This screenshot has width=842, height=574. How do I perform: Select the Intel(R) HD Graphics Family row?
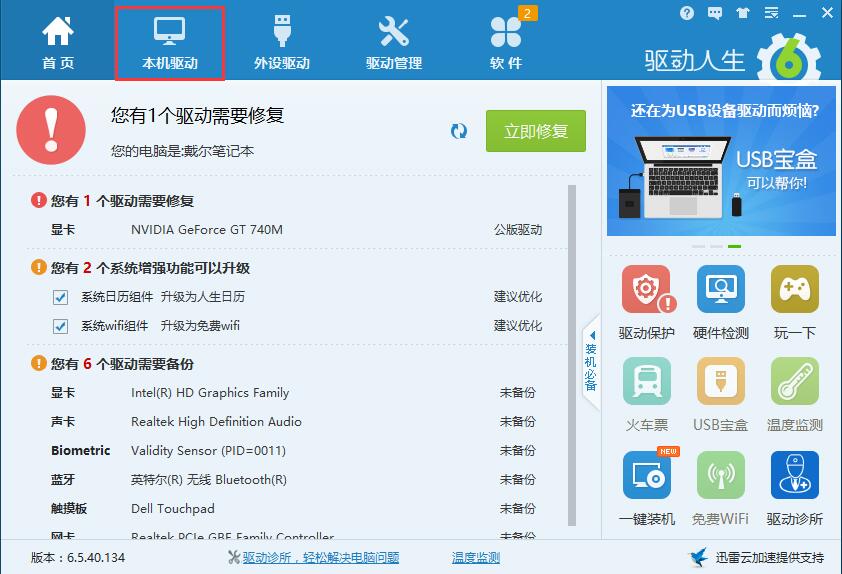(x=294, y=393)
